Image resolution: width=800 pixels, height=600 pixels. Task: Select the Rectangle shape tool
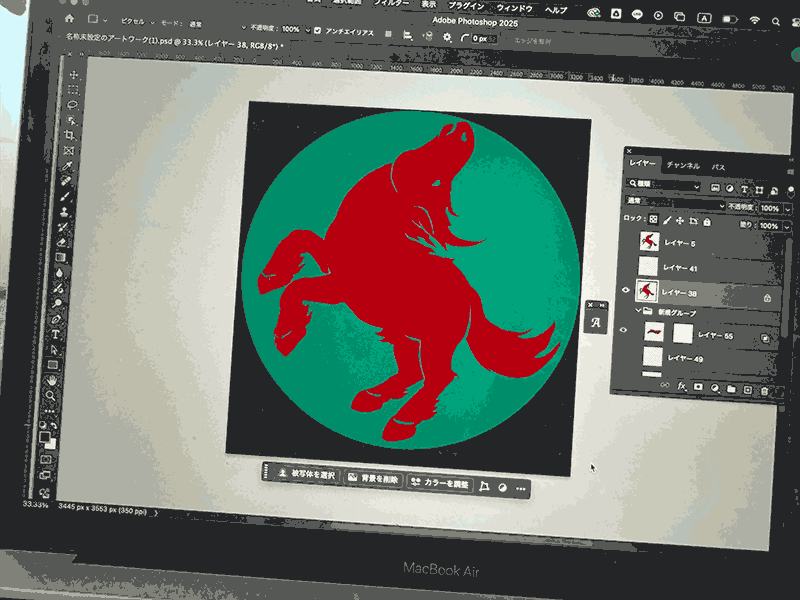coord(53,365)
